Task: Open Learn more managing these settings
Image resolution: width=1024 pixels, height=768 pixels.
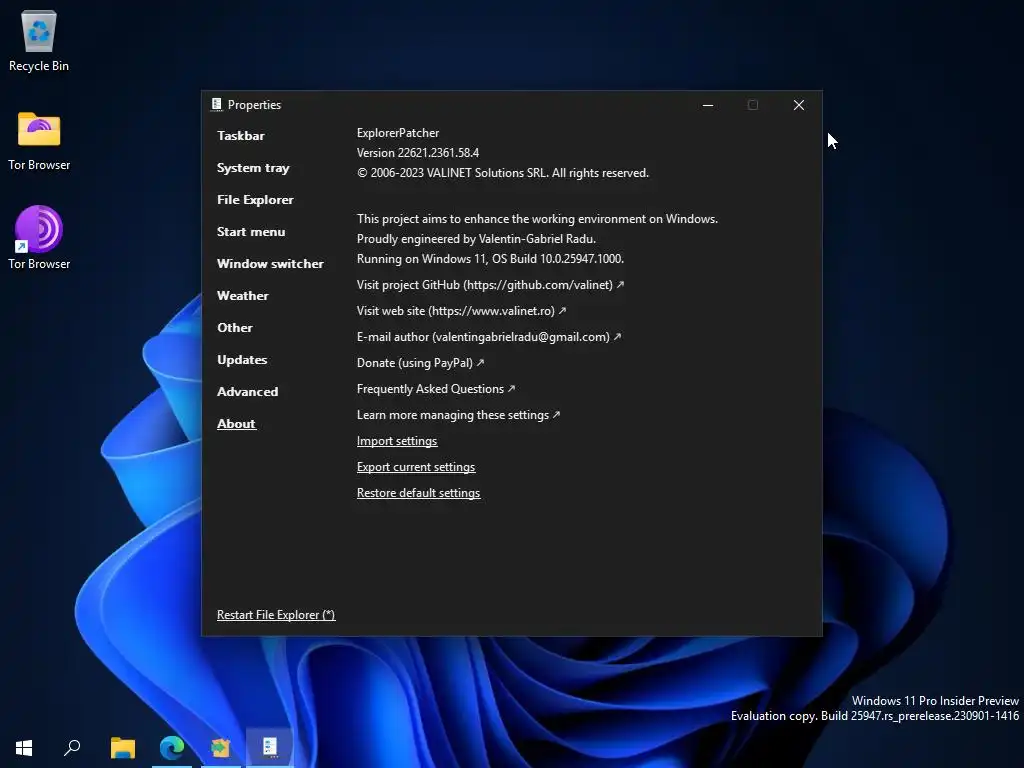Action: point(458,415)
